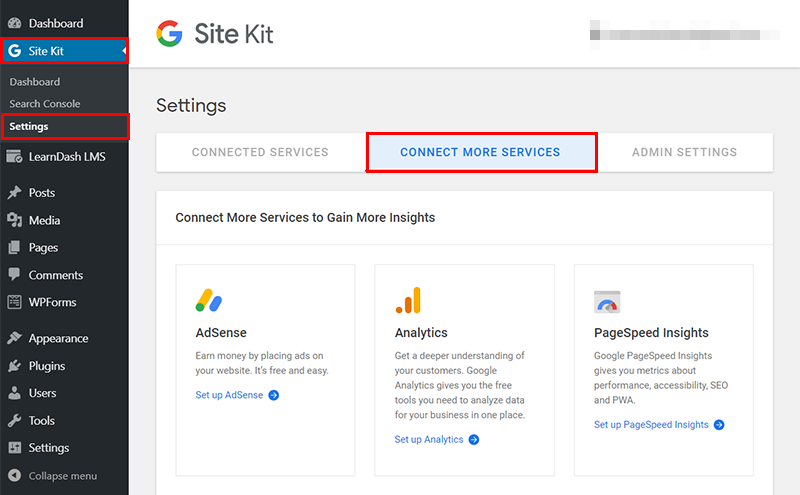Image resolution: width=800 pixels, height=495 pixels.
Task: Go to WPForms in the sidebar
Action: 52,302
